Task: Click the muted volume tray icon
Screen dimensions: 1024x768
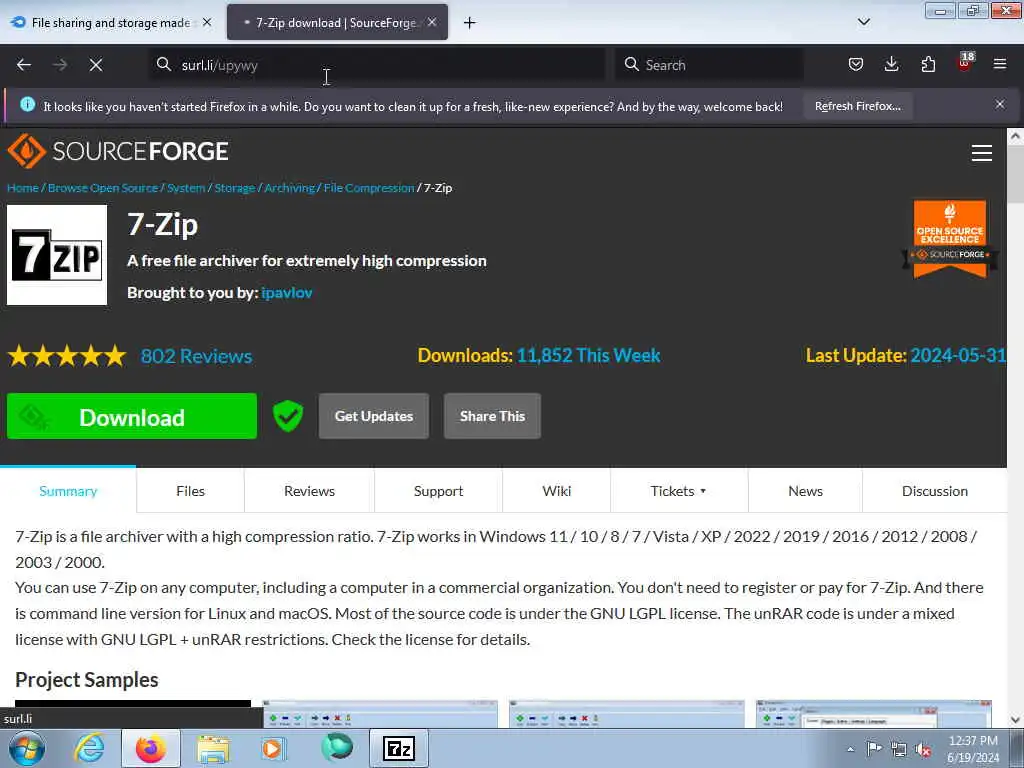Action: (x=923, y=749)
